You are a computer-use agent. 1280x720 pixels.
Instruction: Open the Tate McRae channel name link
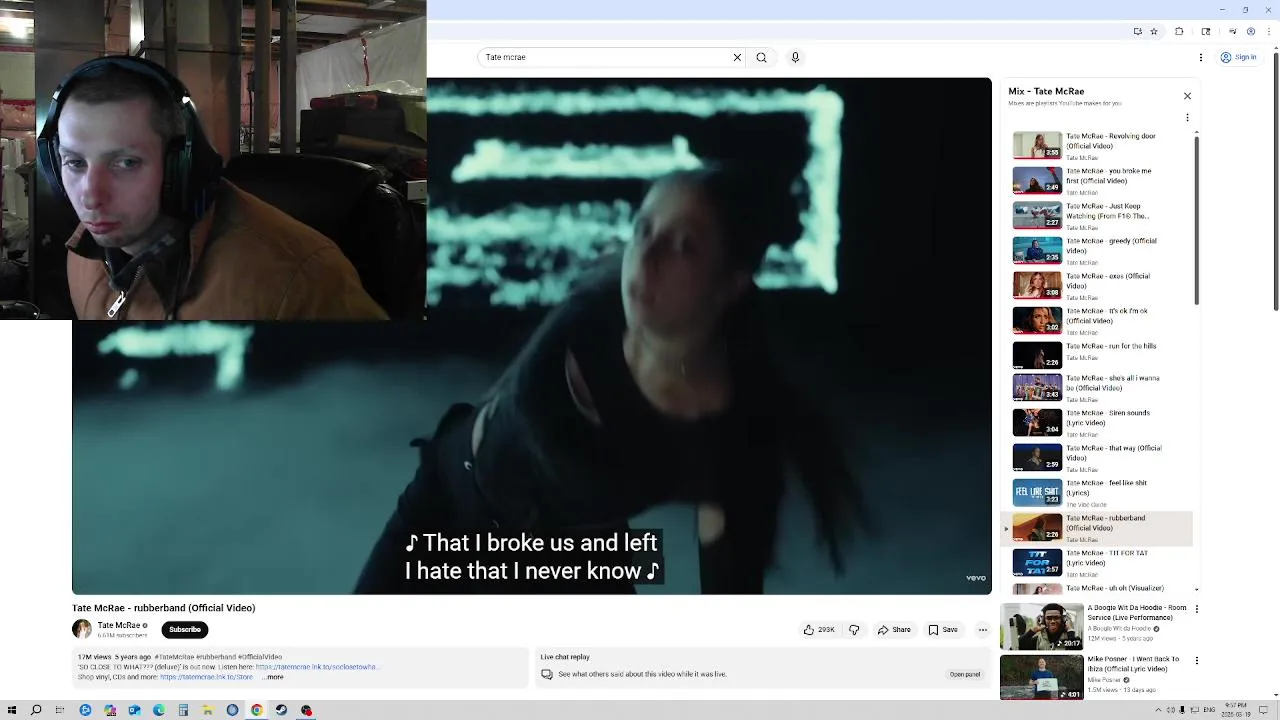click(x=119, y=625)
